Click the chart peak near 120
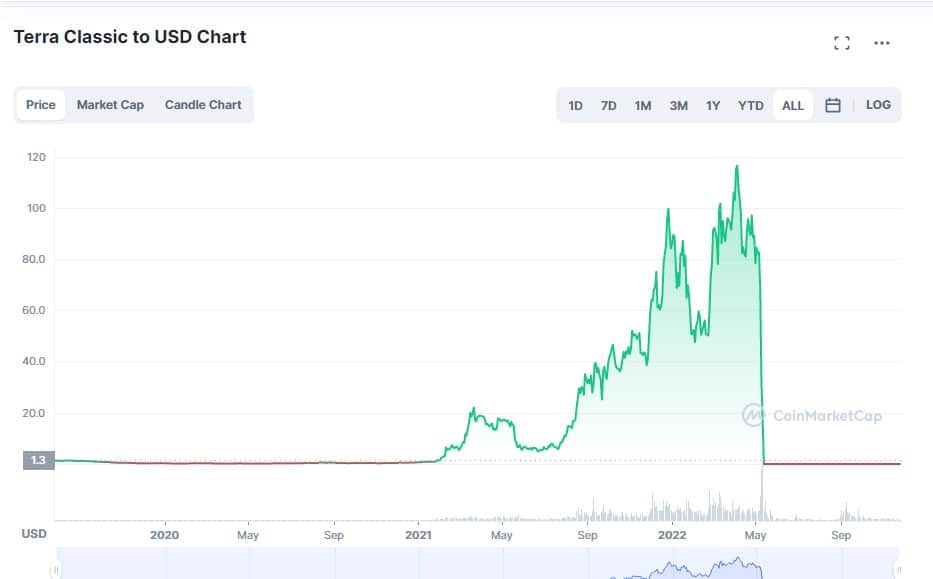 click(x=737, y=167)
